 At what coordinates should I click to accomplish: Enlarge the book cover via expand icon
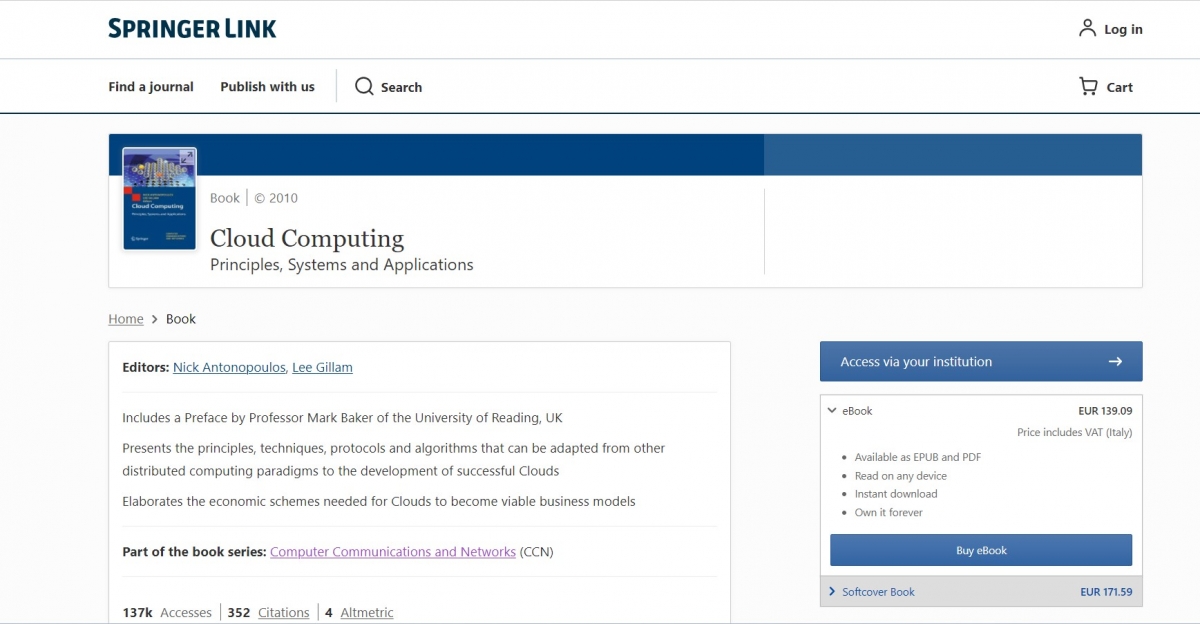[186, 158]
